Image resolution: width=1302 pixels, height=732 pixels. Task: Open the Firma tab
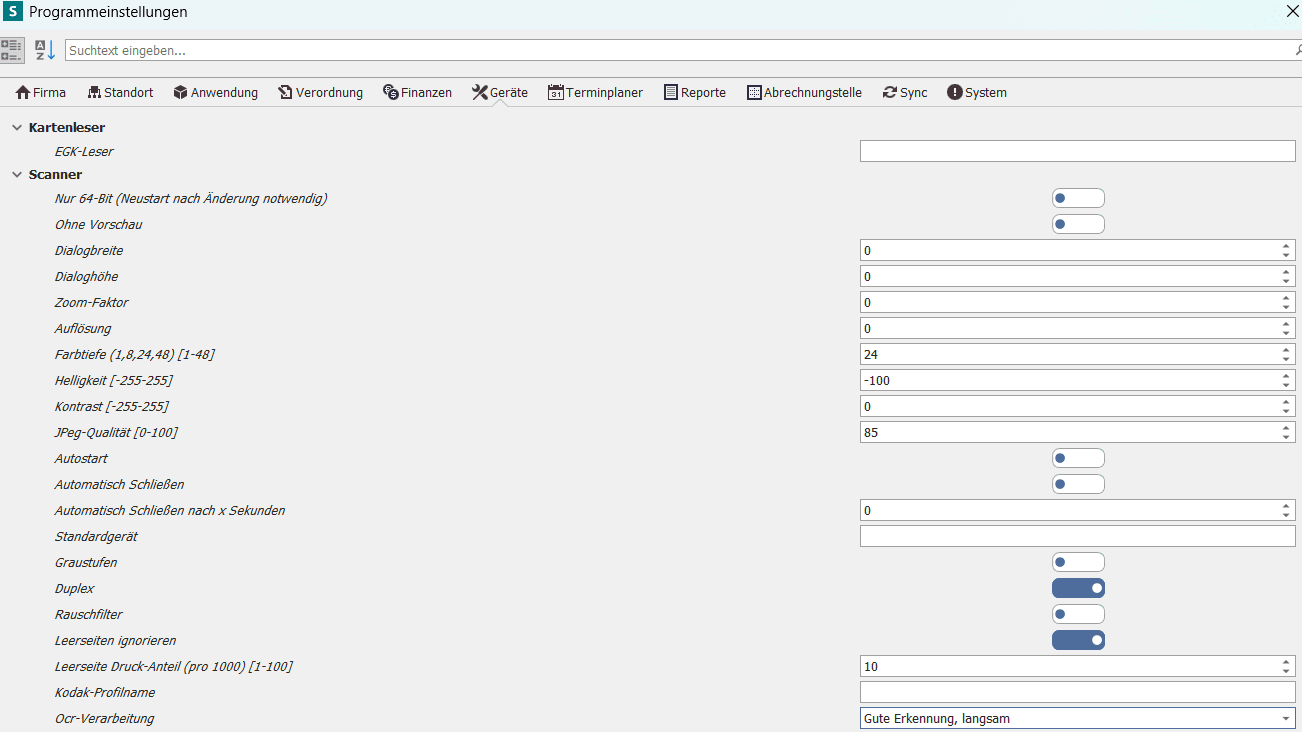tap(41, 92)
